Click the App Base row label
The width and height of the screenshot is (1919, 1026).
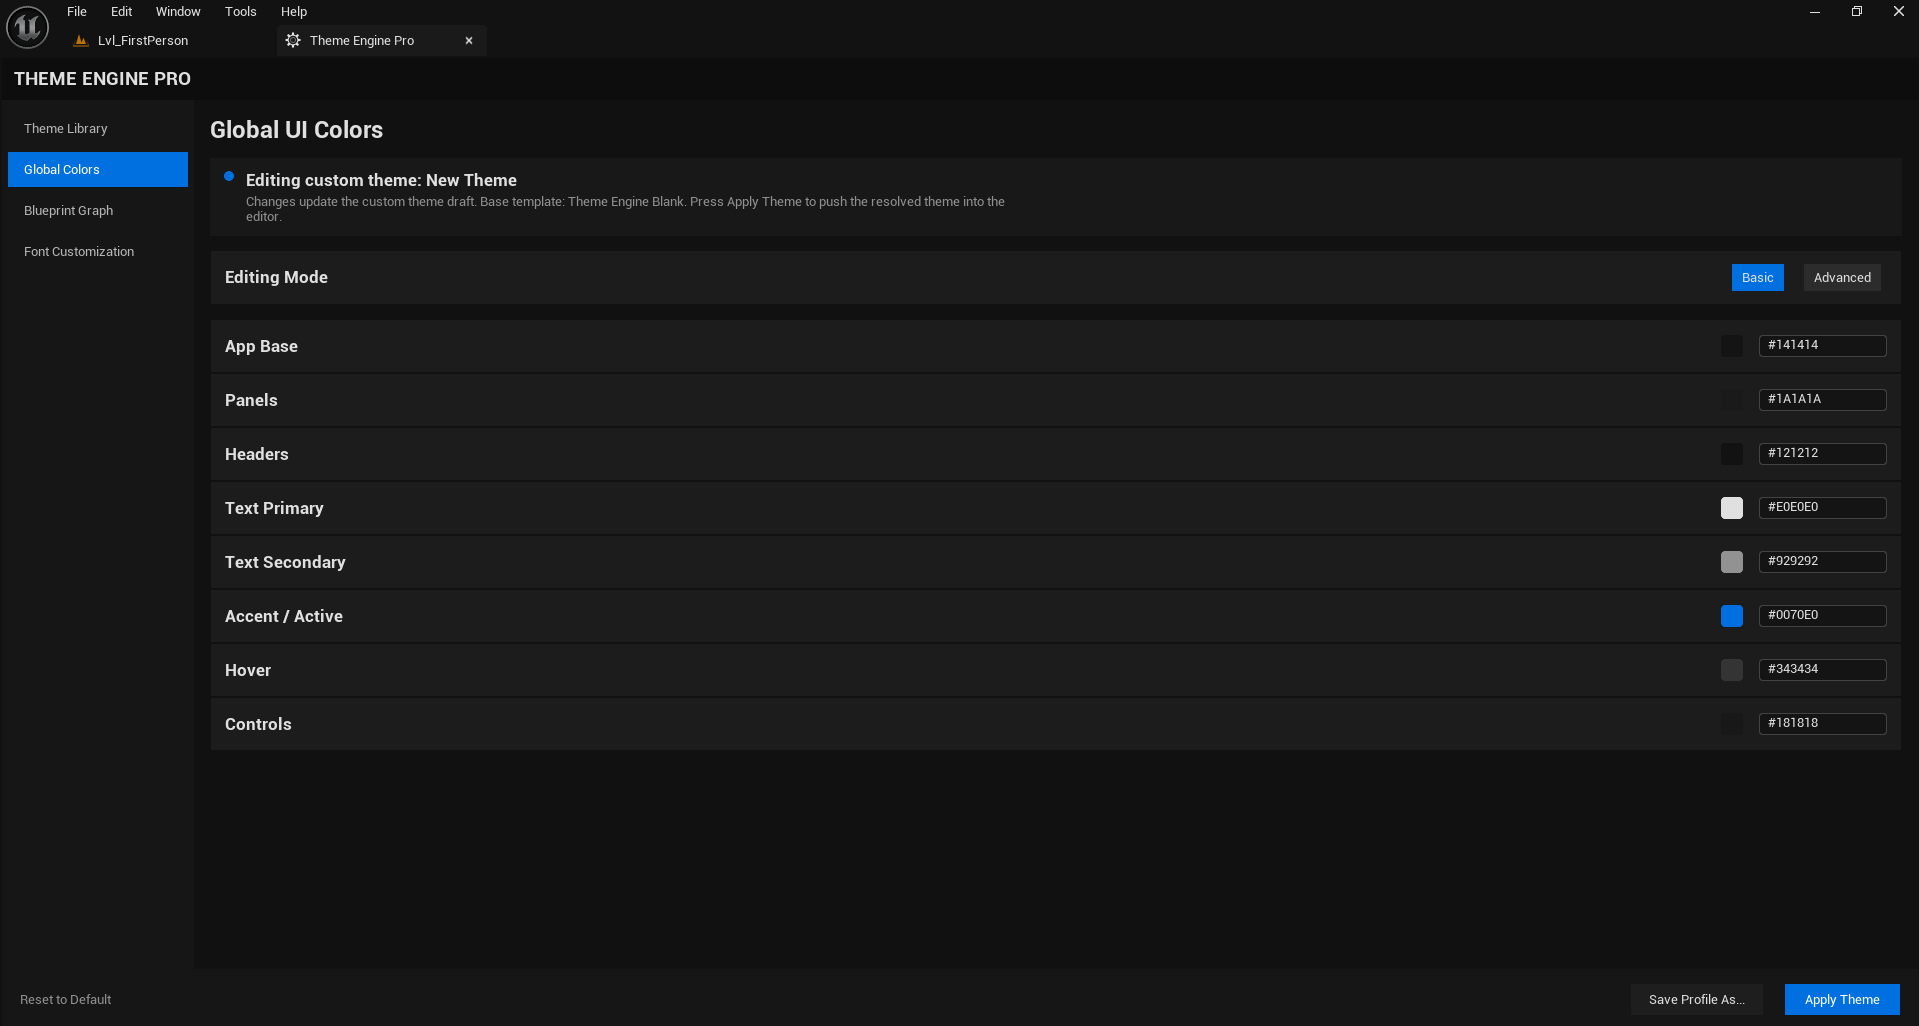pos(261,346)
